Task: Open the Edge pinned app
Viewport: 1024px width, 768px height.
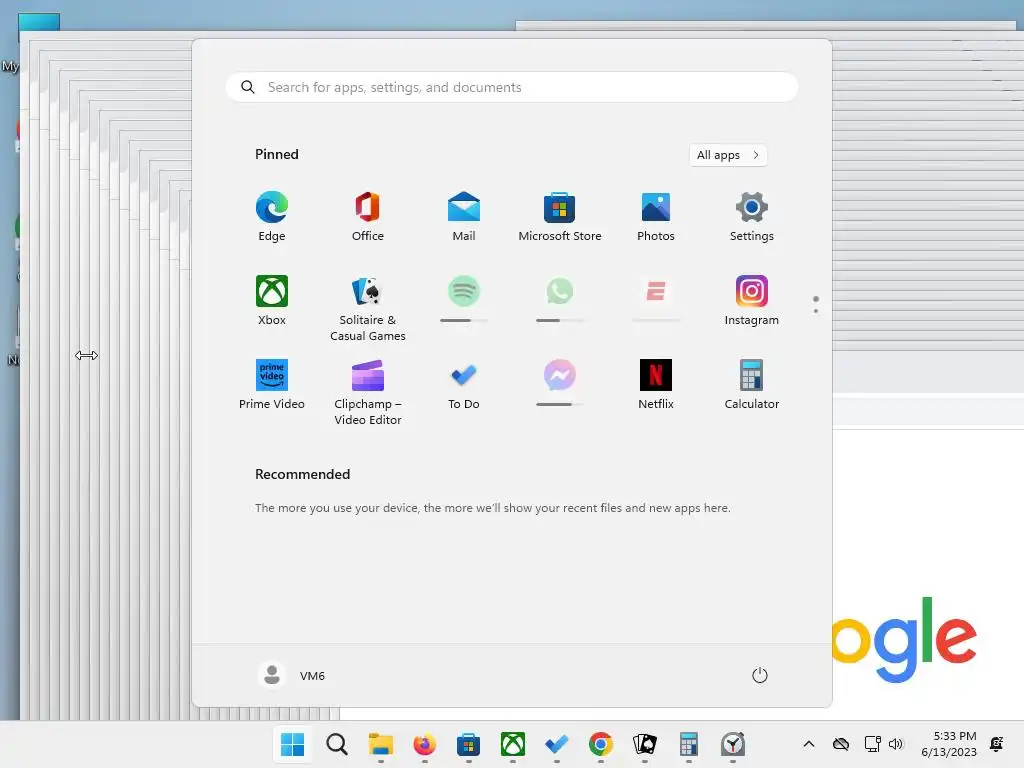Action: coord(272,217)
